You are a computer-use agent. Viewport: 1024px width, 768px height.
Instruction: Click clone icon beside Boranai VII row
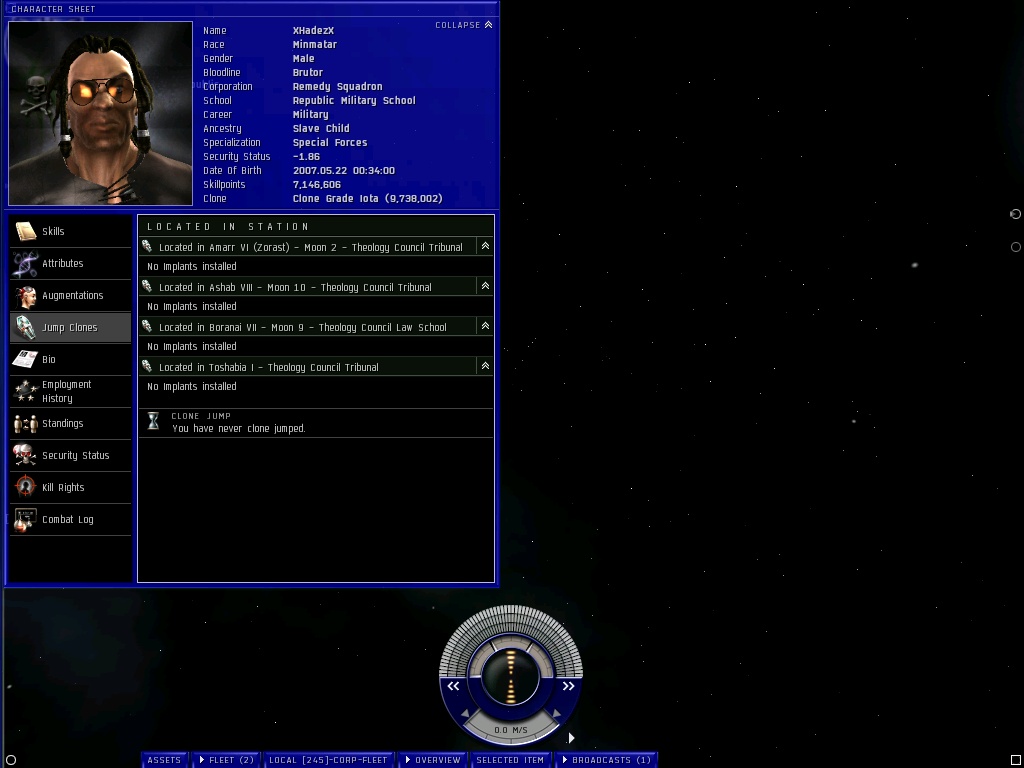point(147,327)
